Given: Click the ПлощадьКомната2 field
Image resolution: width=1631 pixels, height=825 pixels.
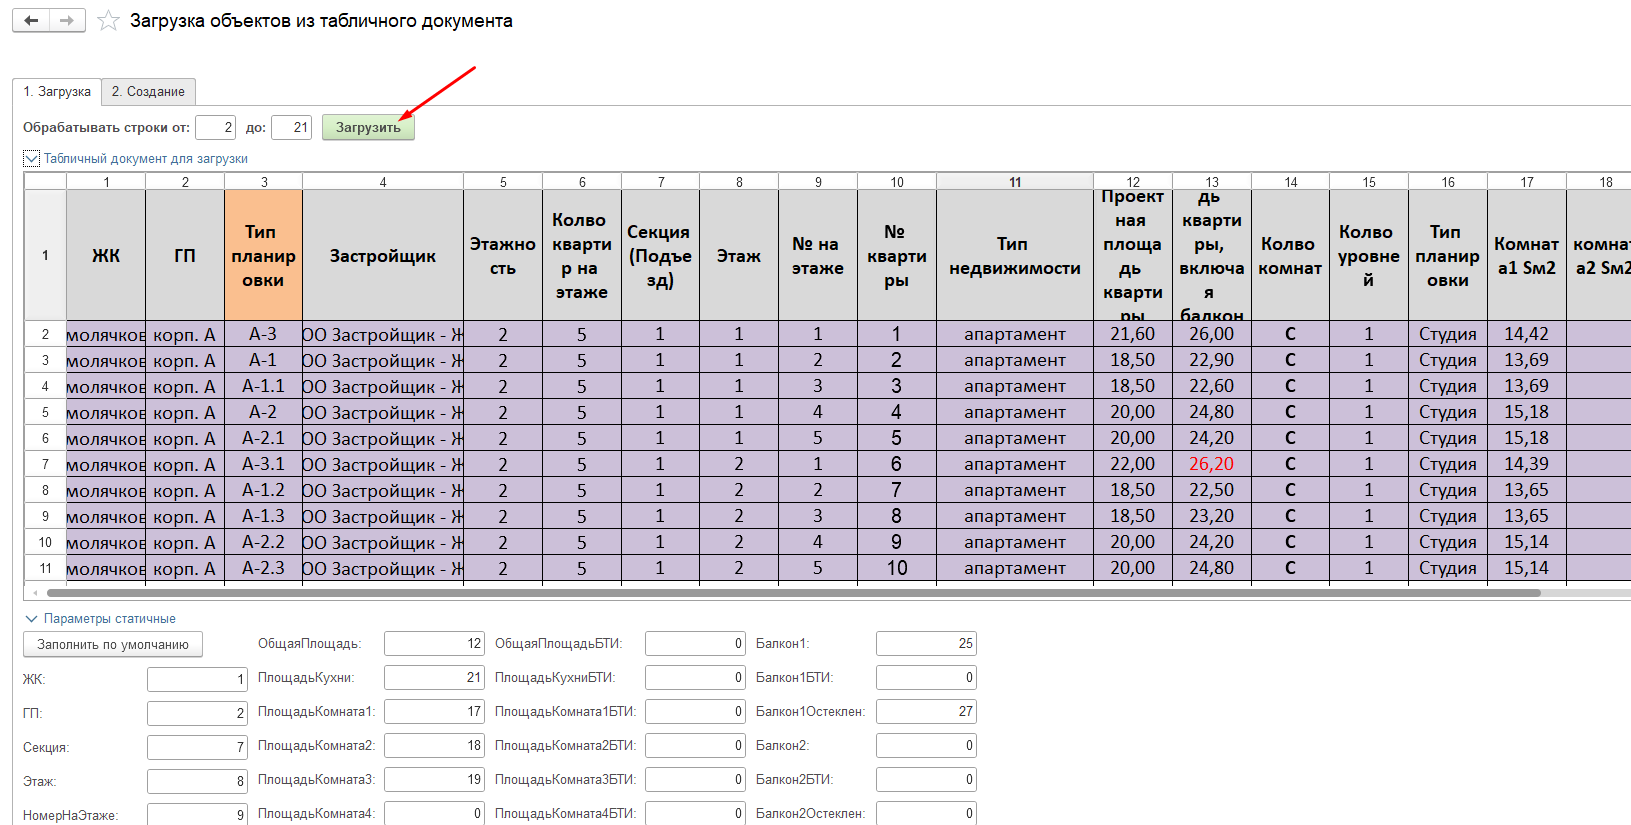Looking at the screenshot, I should 434,745.
